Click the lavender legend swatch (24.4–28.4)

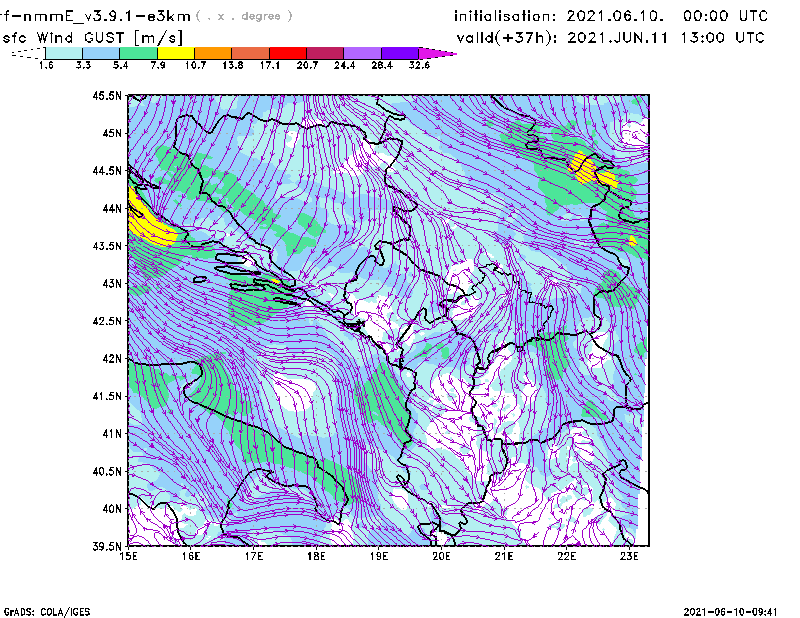362,53
